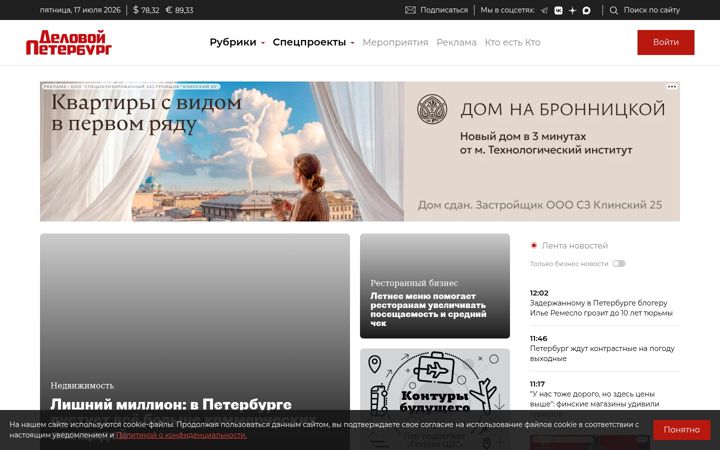Open the VK social network icon

(x=558, y=10)
